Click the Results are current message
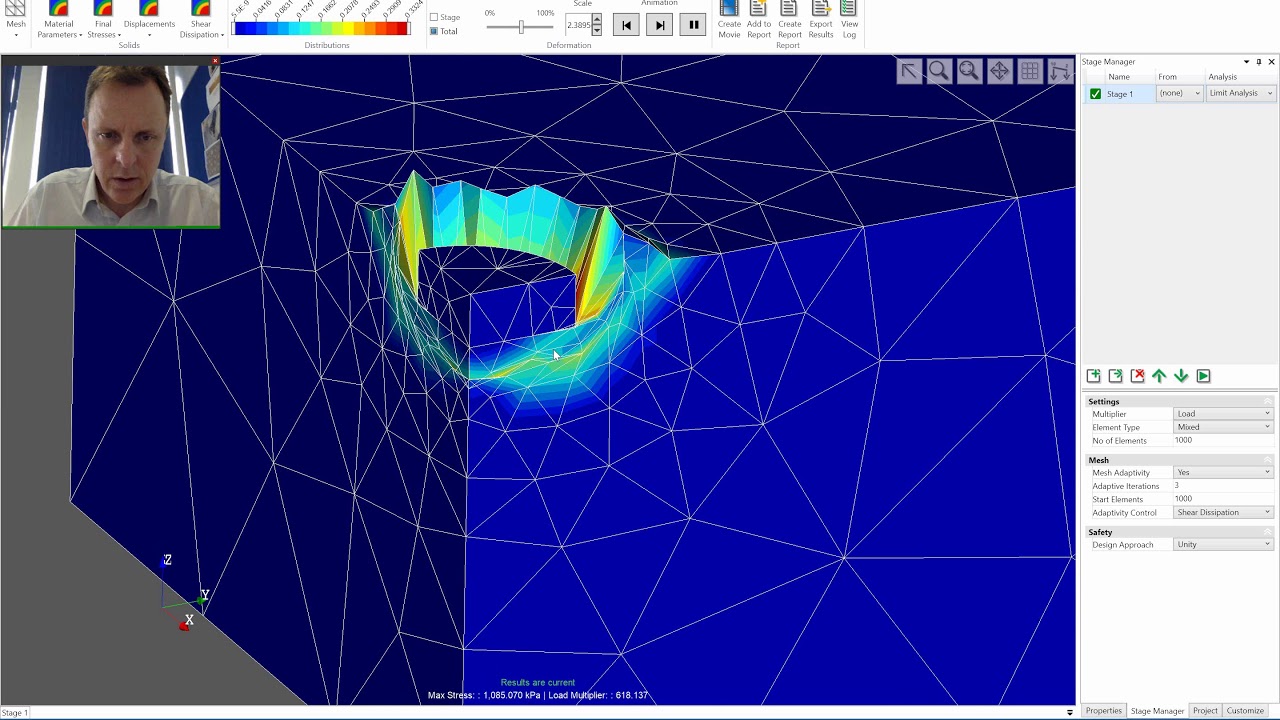 pyautogui.click(x=538, y=682)
